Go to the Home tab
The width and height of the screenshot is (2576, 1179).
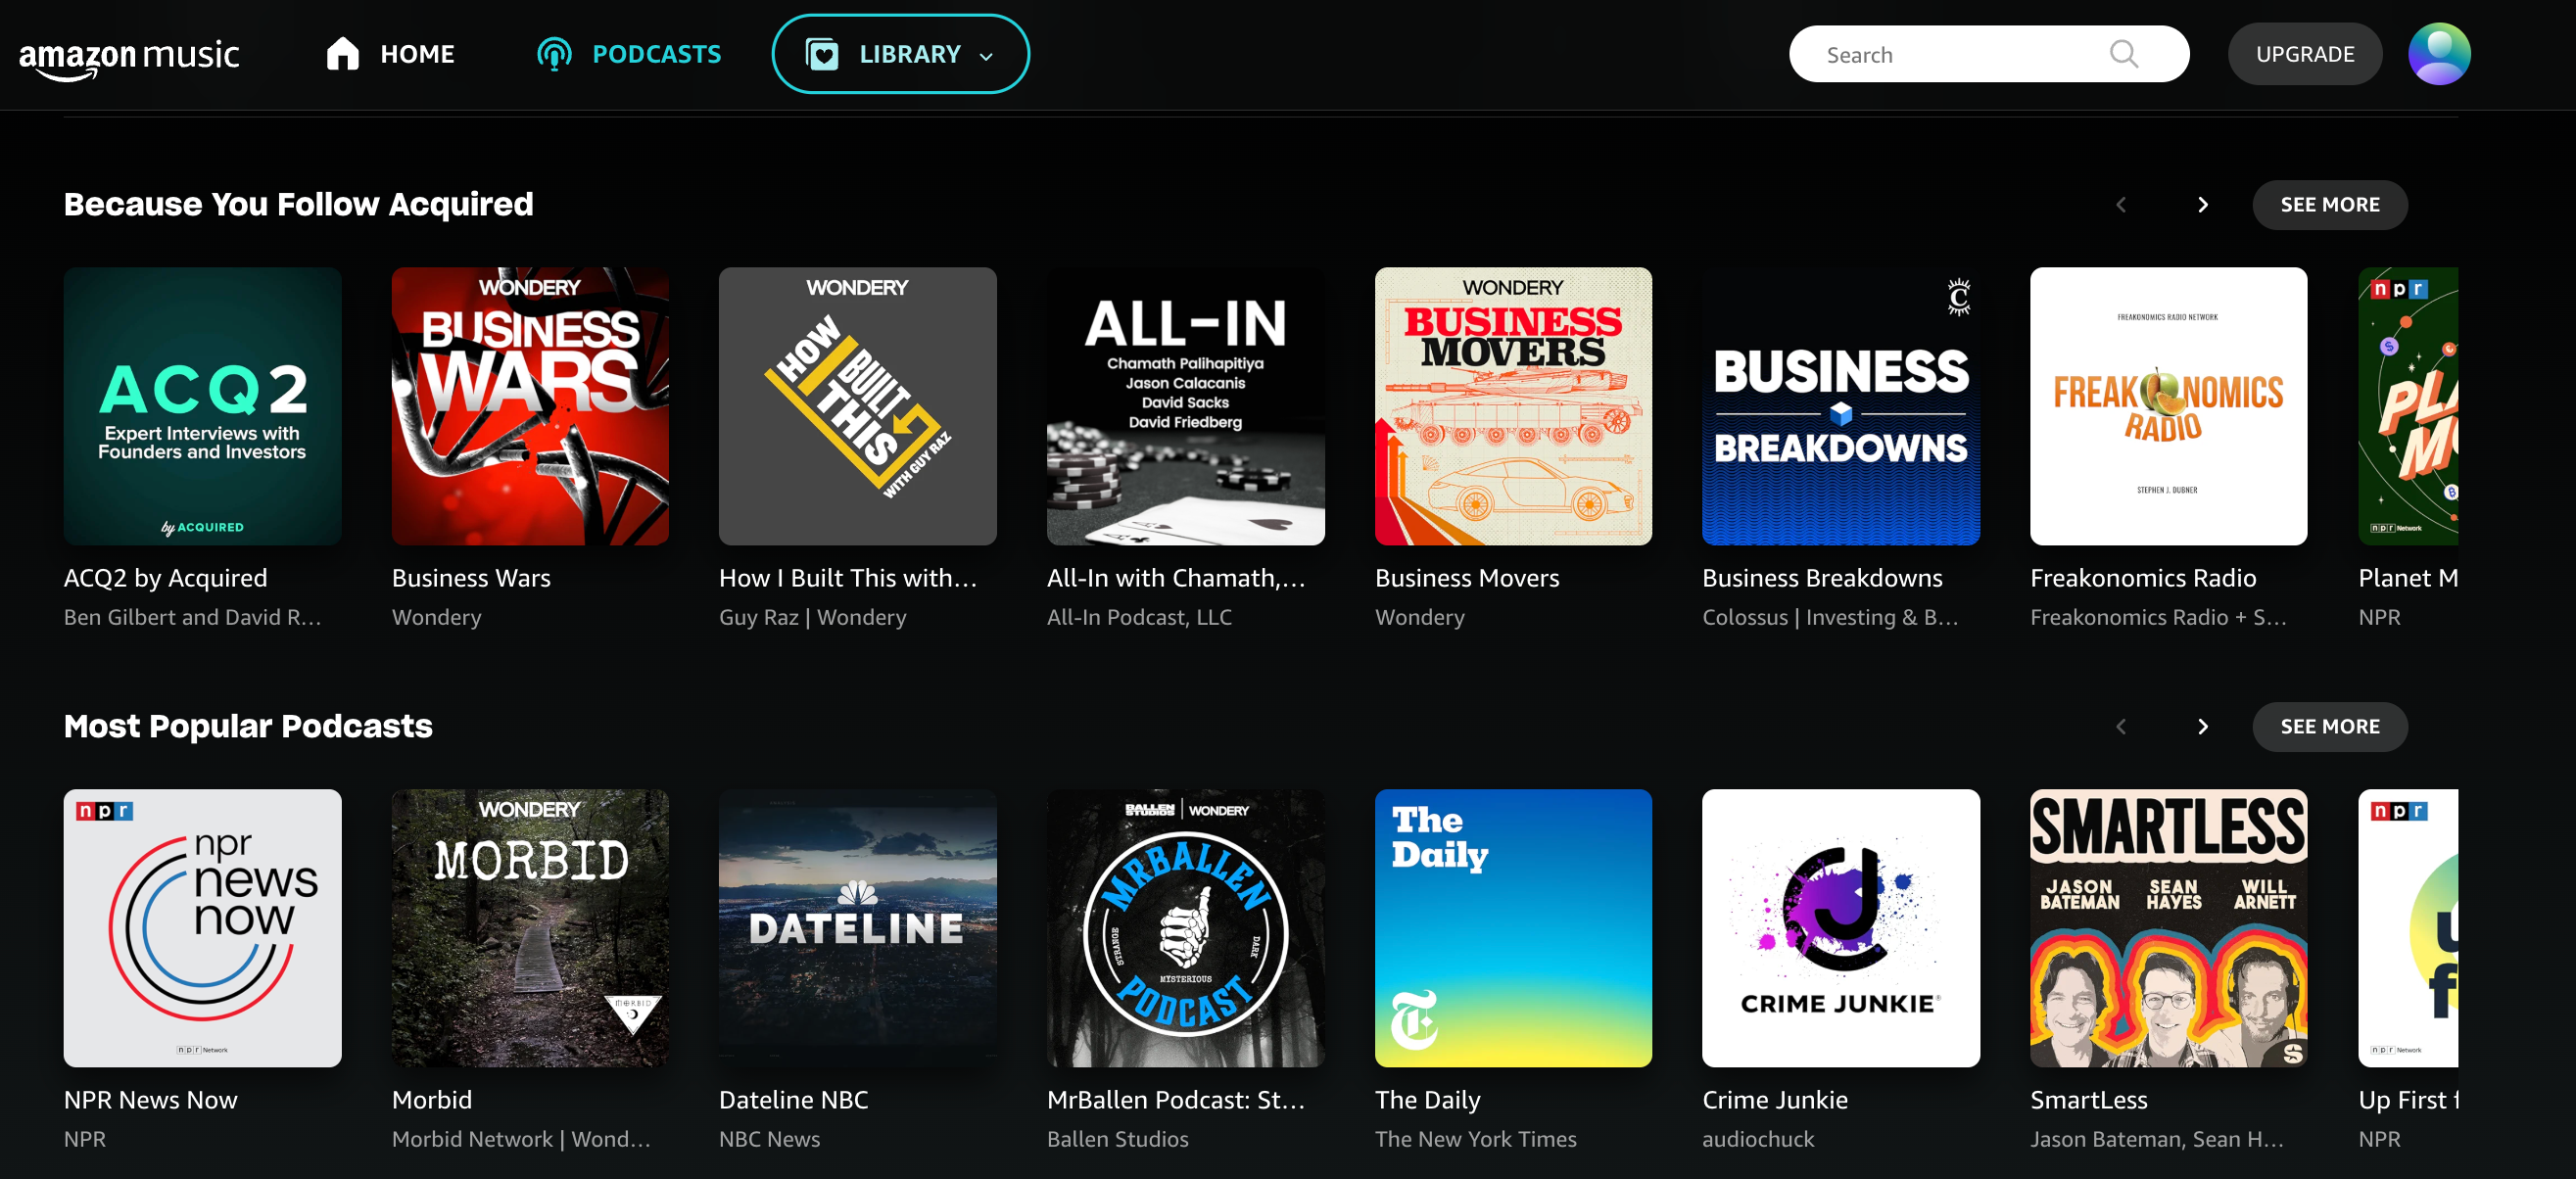point(417,54)
